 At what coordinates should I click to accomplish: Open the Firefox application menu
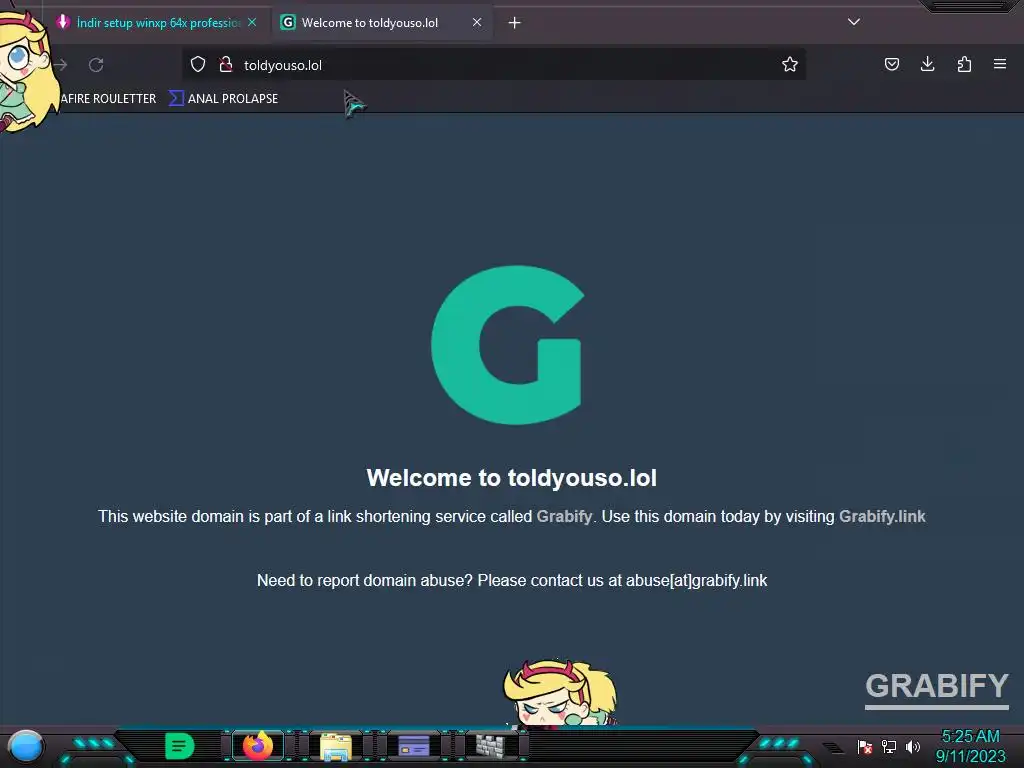click(x=1000, y=64)
